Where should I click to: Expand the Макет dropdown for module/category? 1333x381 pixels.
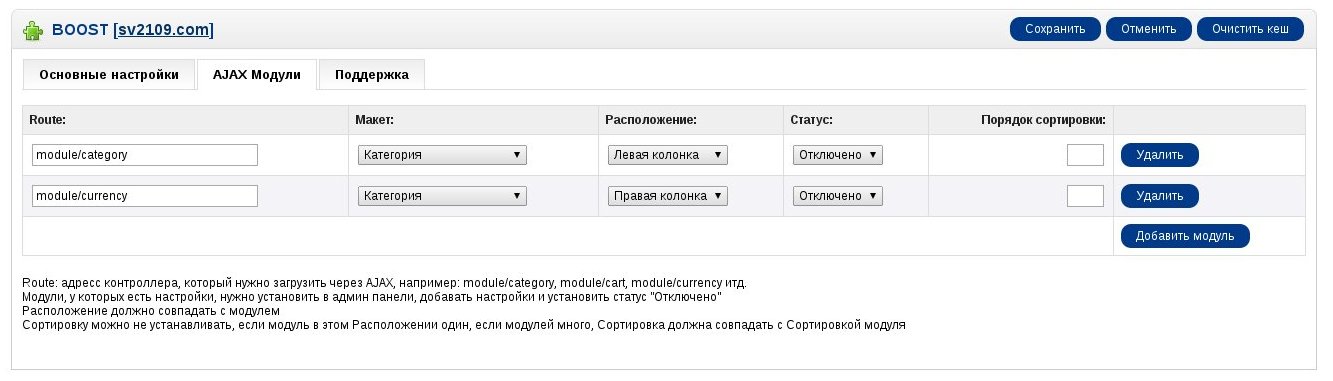(x=442, y=155)
